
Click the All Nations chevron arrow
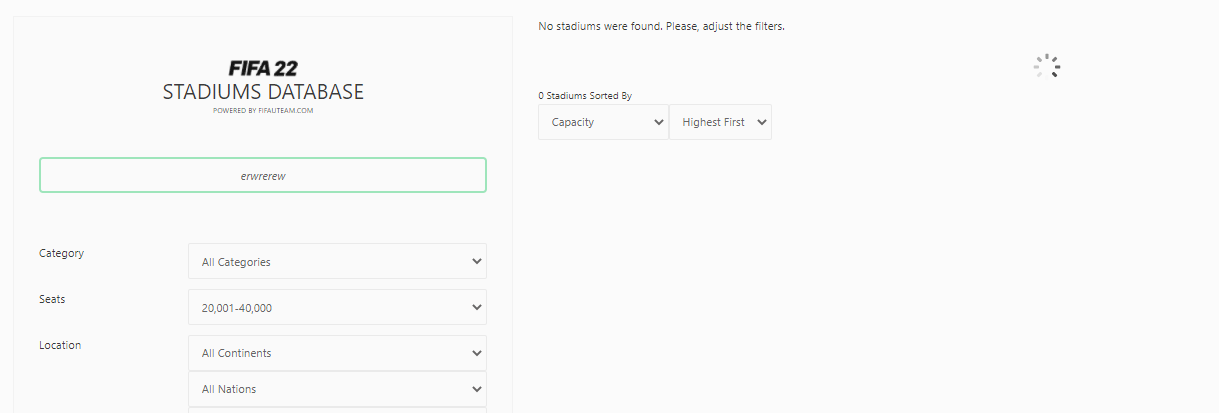[476, 389]
